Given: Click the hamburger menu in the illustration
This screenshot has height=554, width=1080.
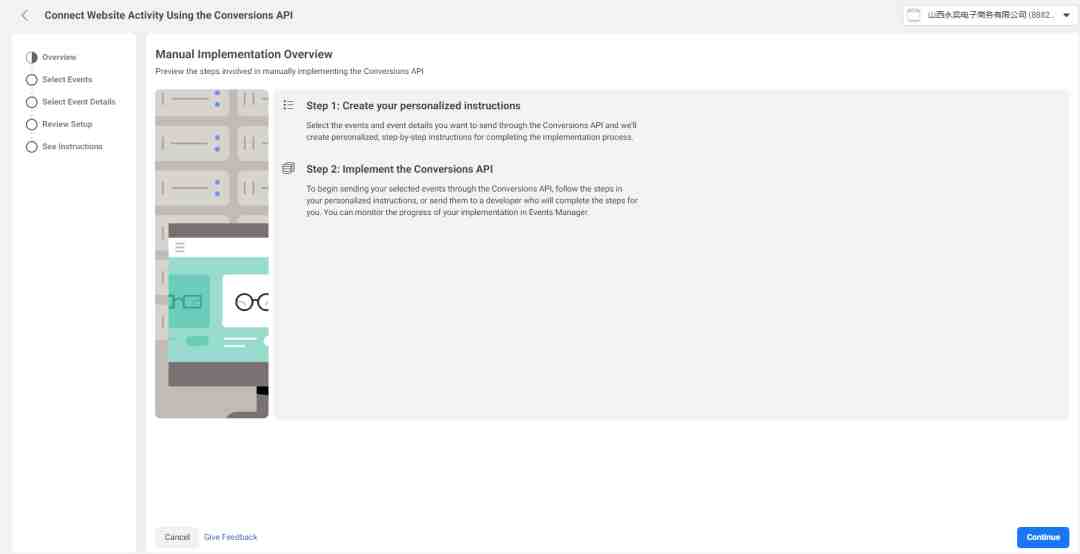Looking at the screenshot, I should (180, 248).
